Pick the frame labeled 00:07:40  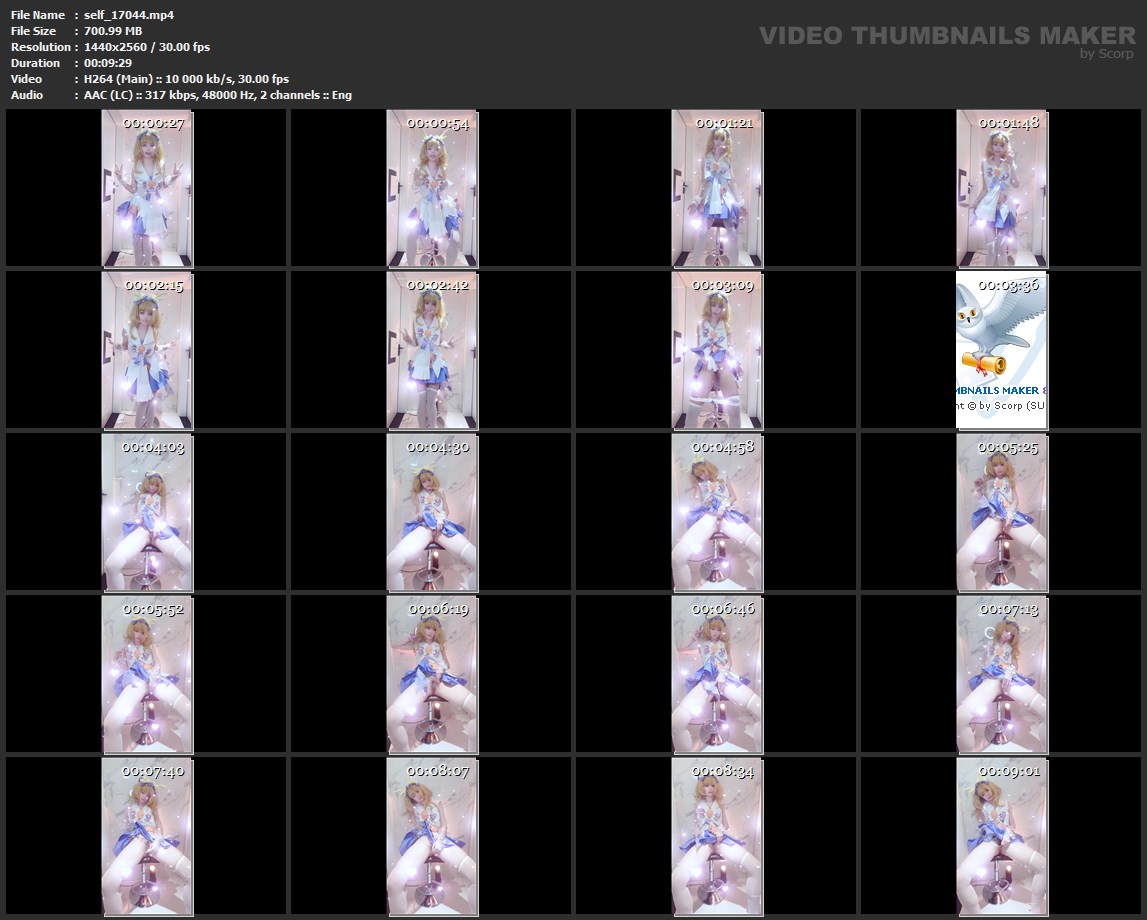click(x=147, y=836)
